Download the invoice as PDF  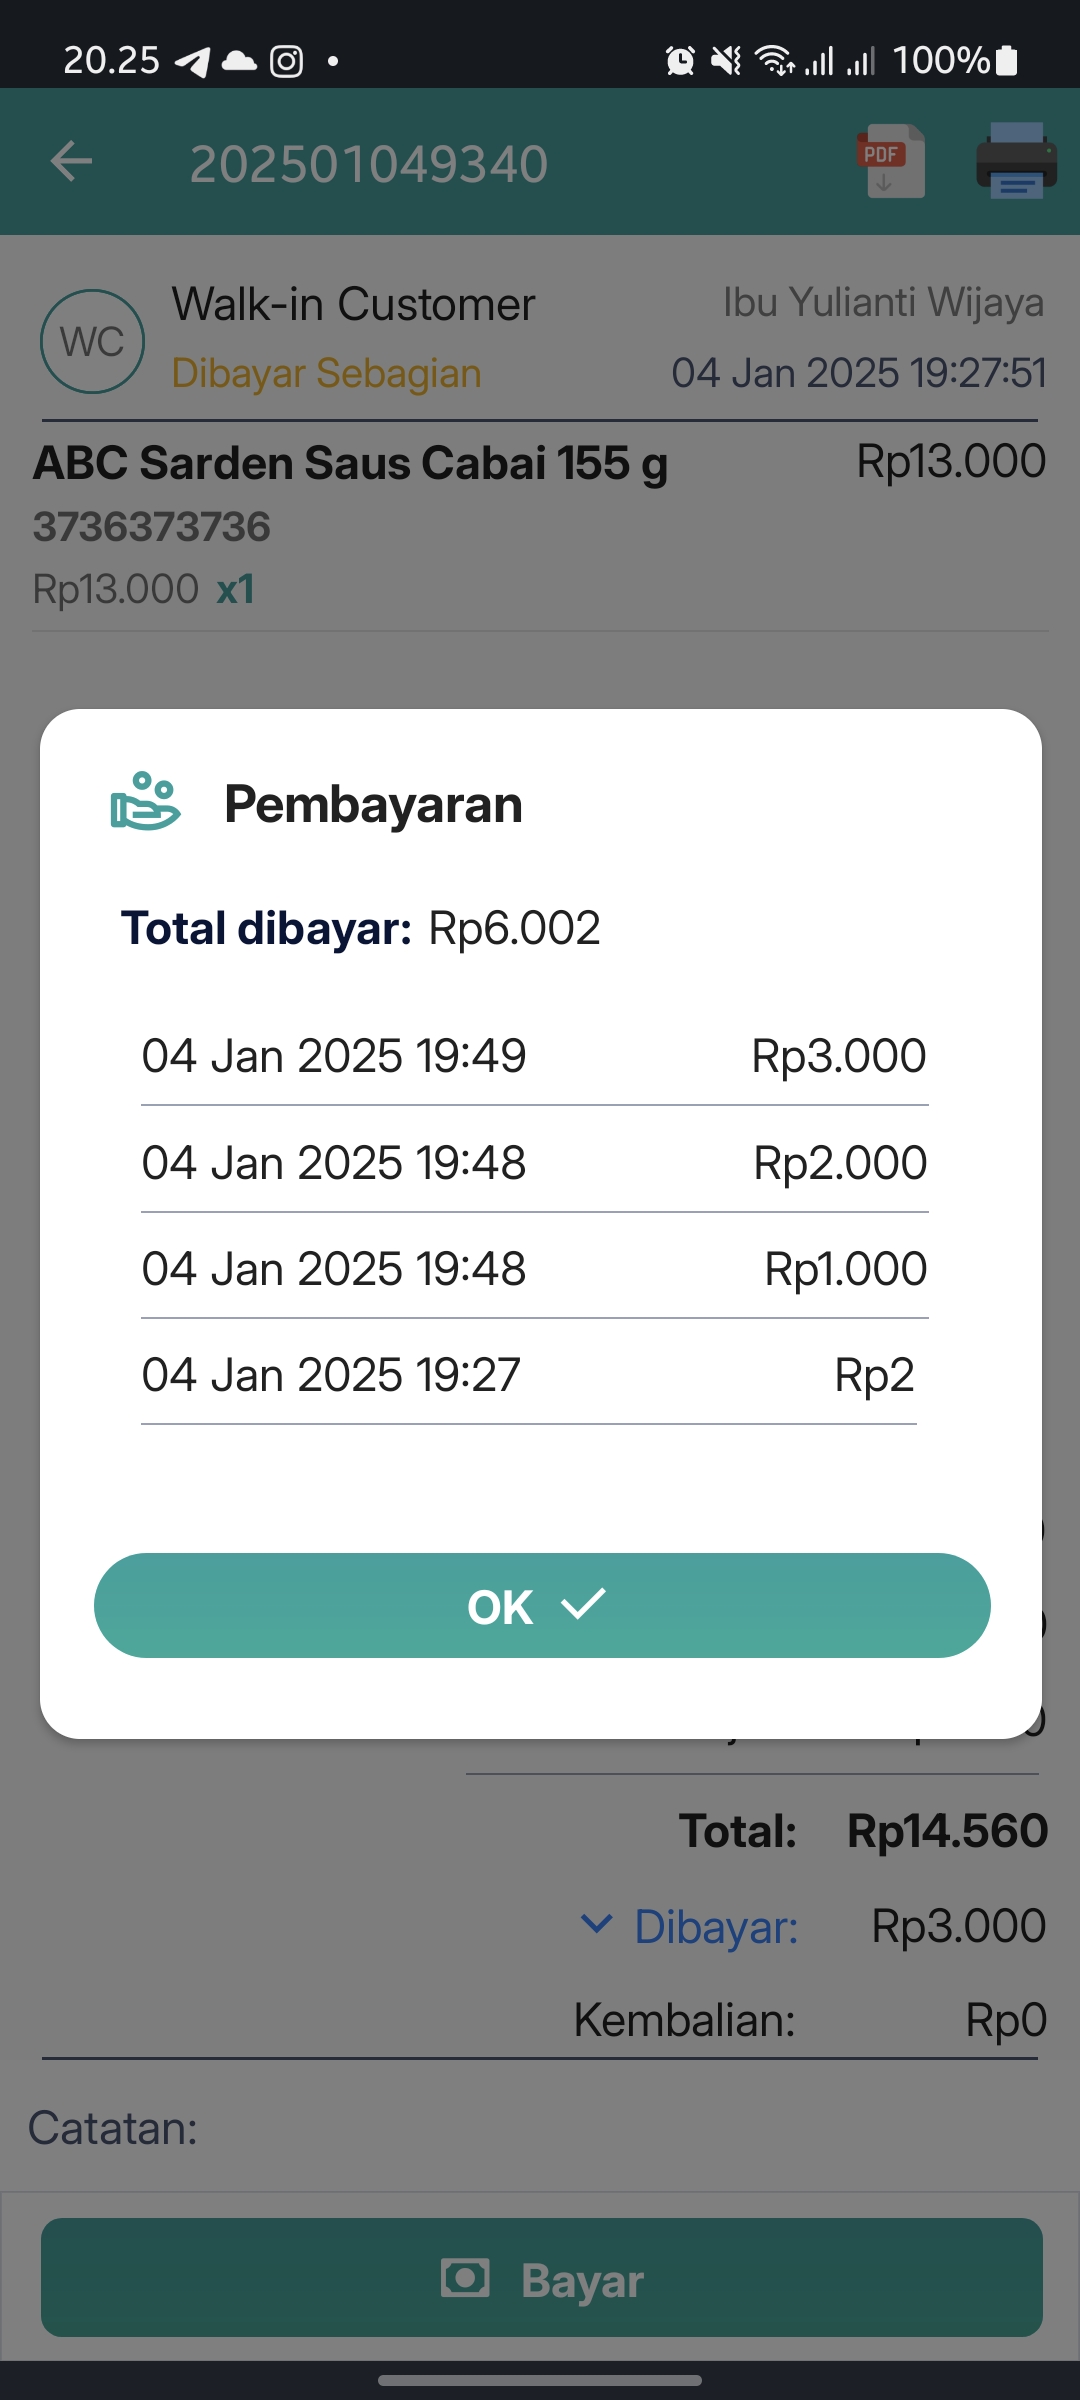[890, 162]
